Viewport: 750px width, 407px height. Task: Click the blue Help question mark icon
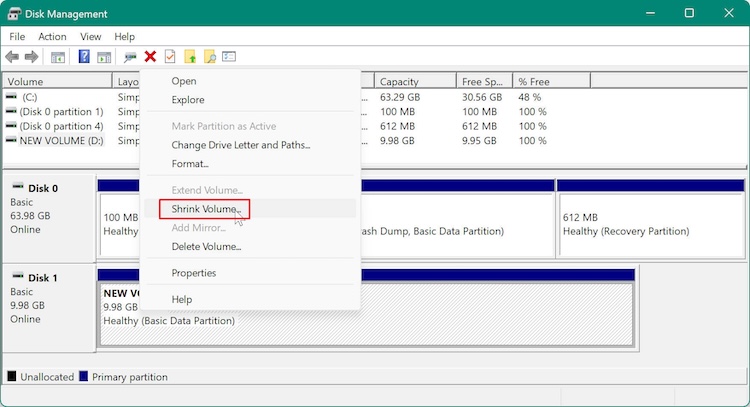point(84,57)
